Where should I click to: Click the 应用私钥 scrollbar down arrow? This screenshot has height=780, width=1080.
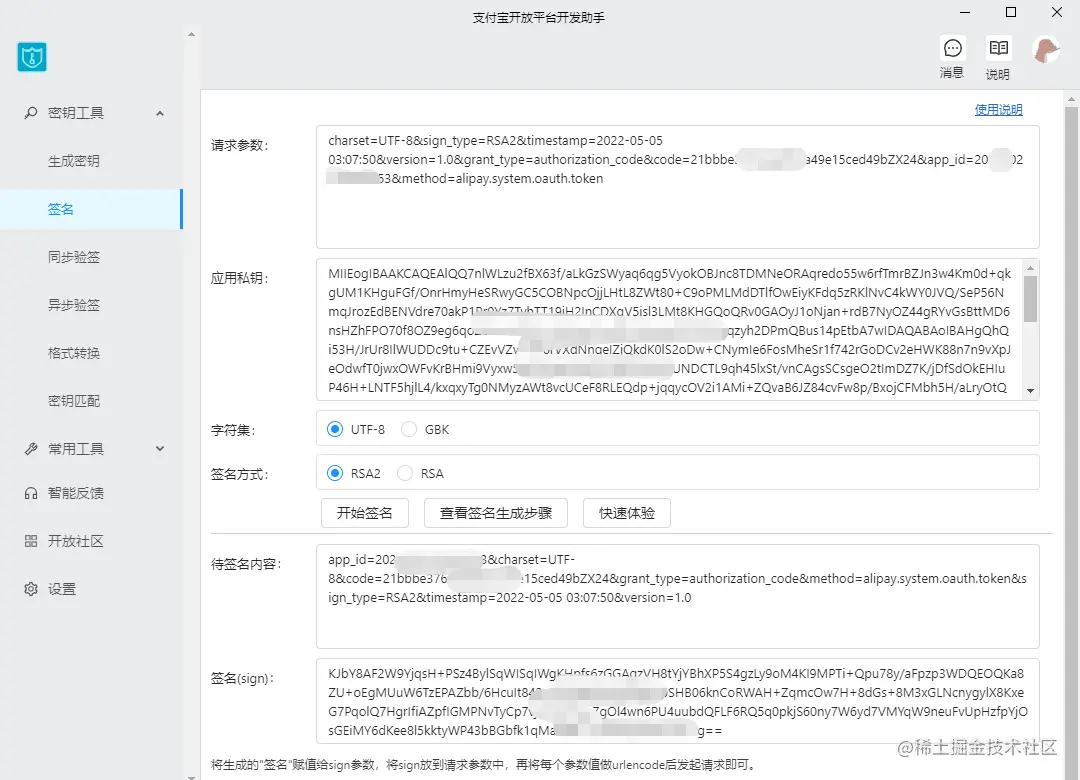click(1030, 391)
